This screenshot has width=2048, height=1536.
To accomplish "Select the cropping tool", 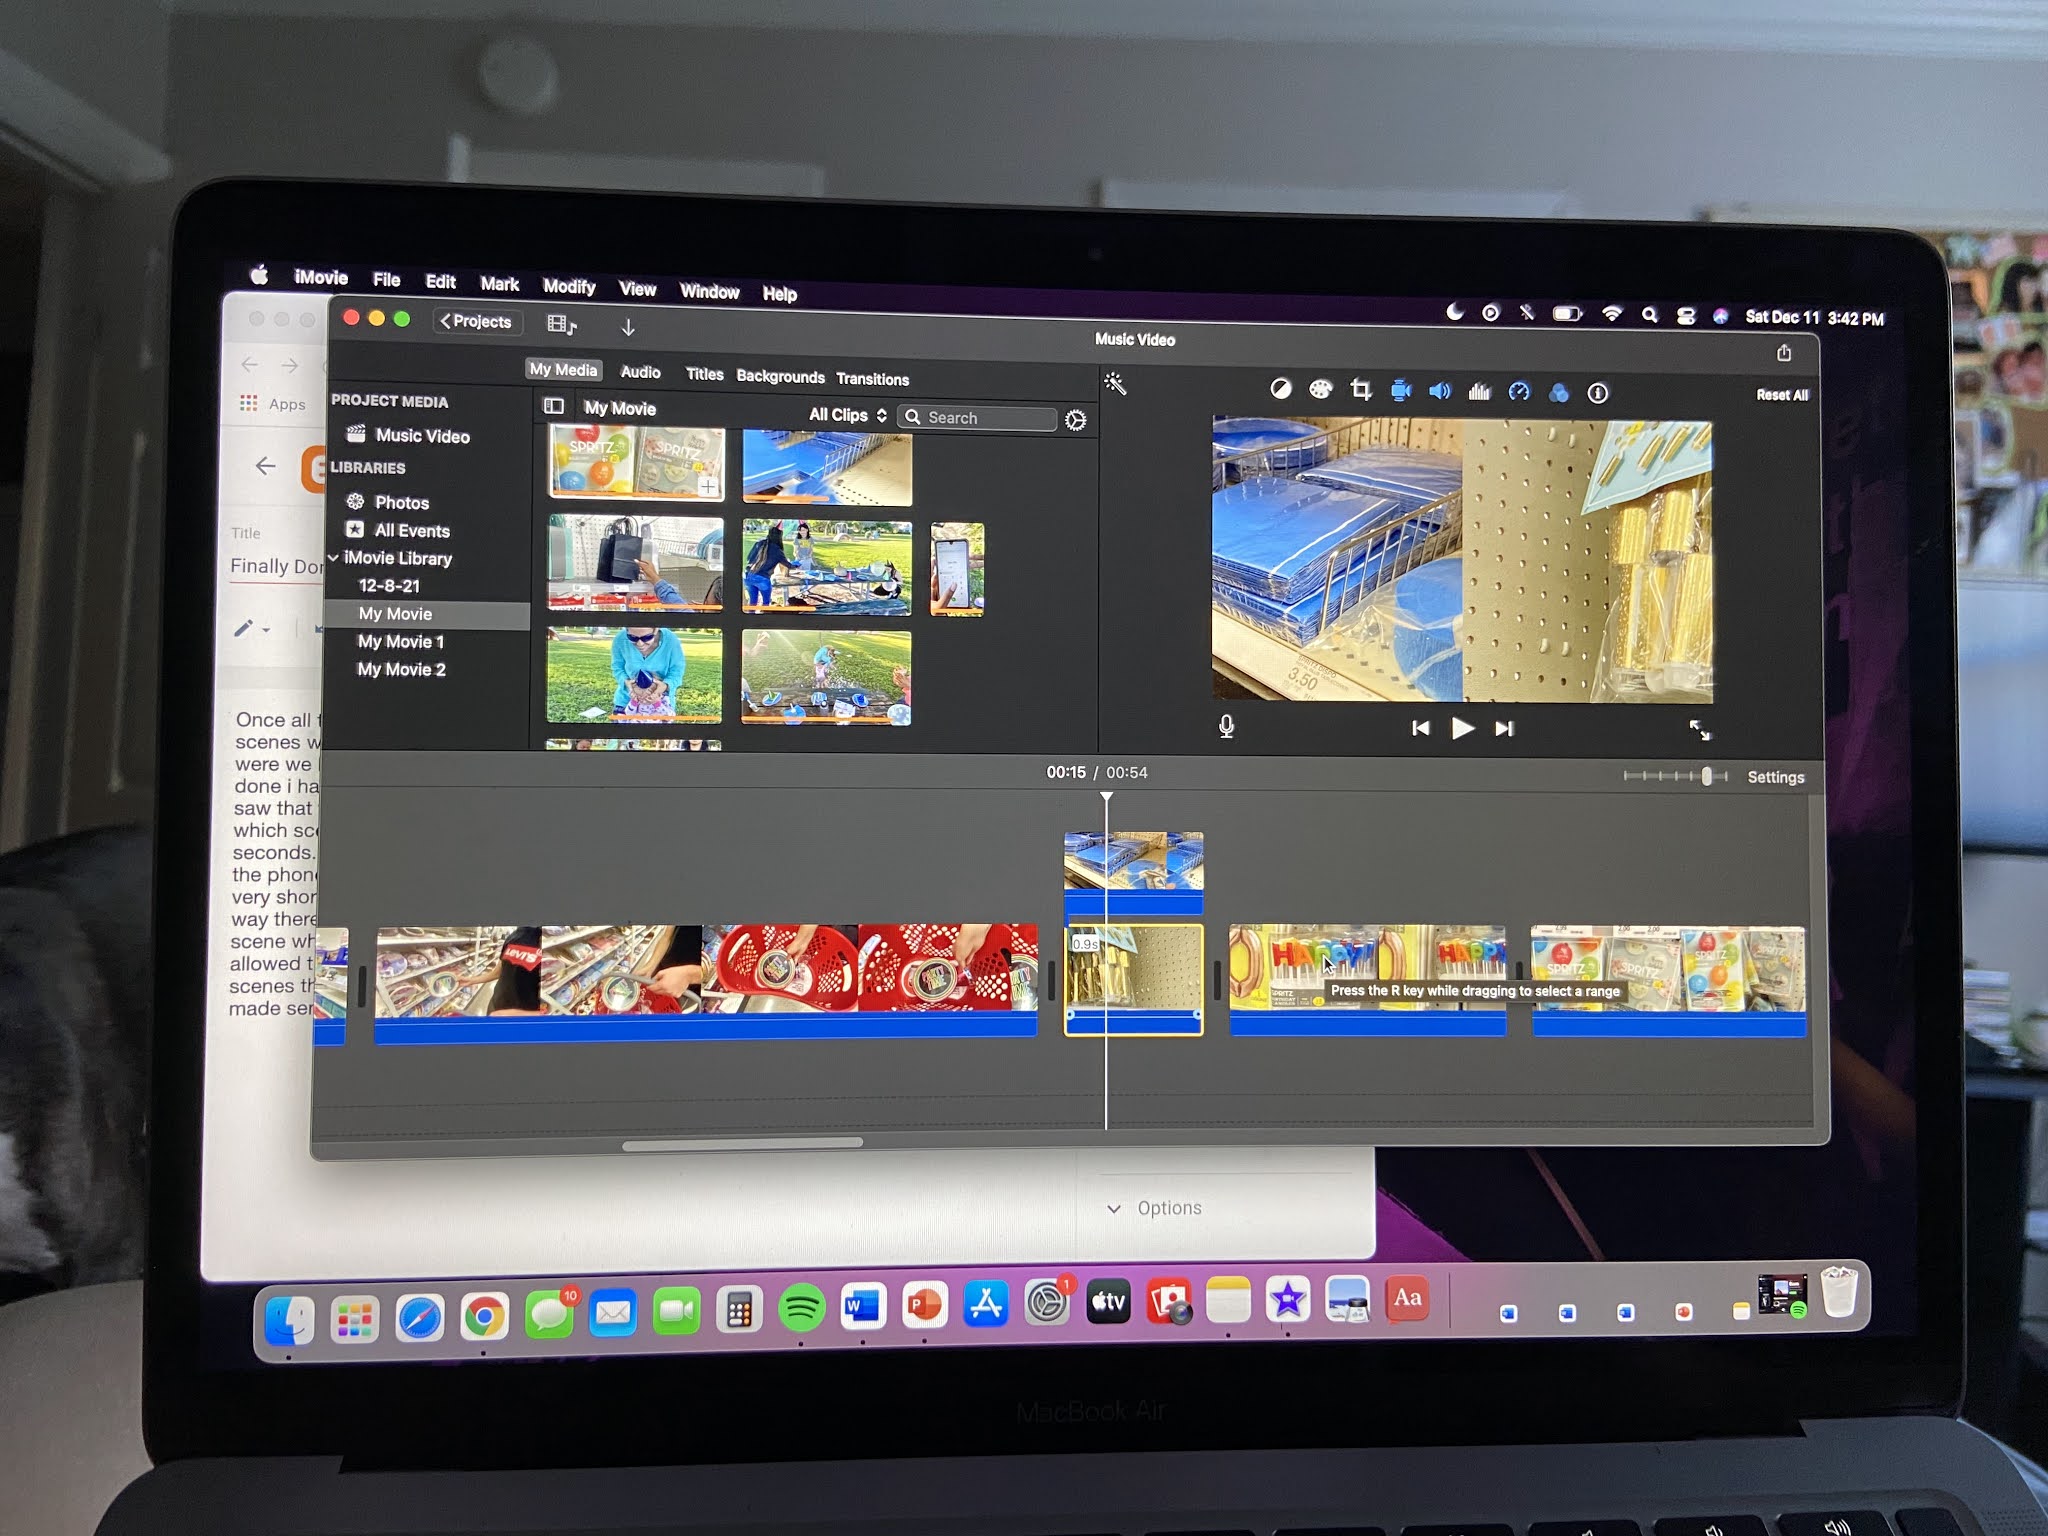I will point(1360,390).
